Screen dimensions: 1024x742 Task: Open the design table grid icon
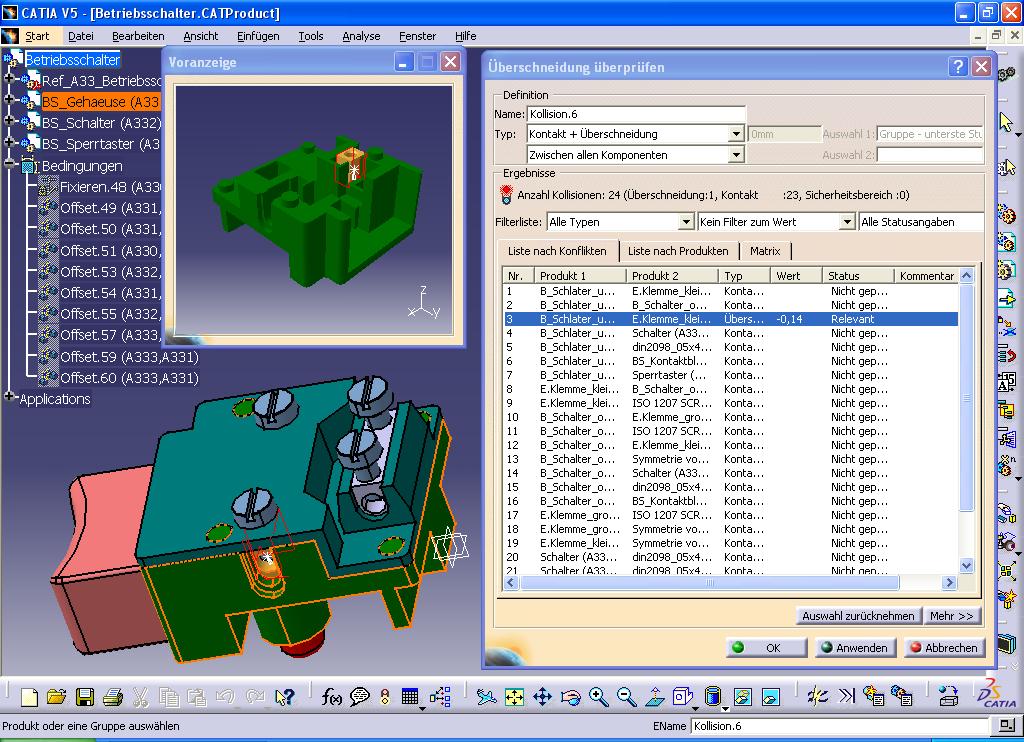pyautogui.click(x=410, y=697)
